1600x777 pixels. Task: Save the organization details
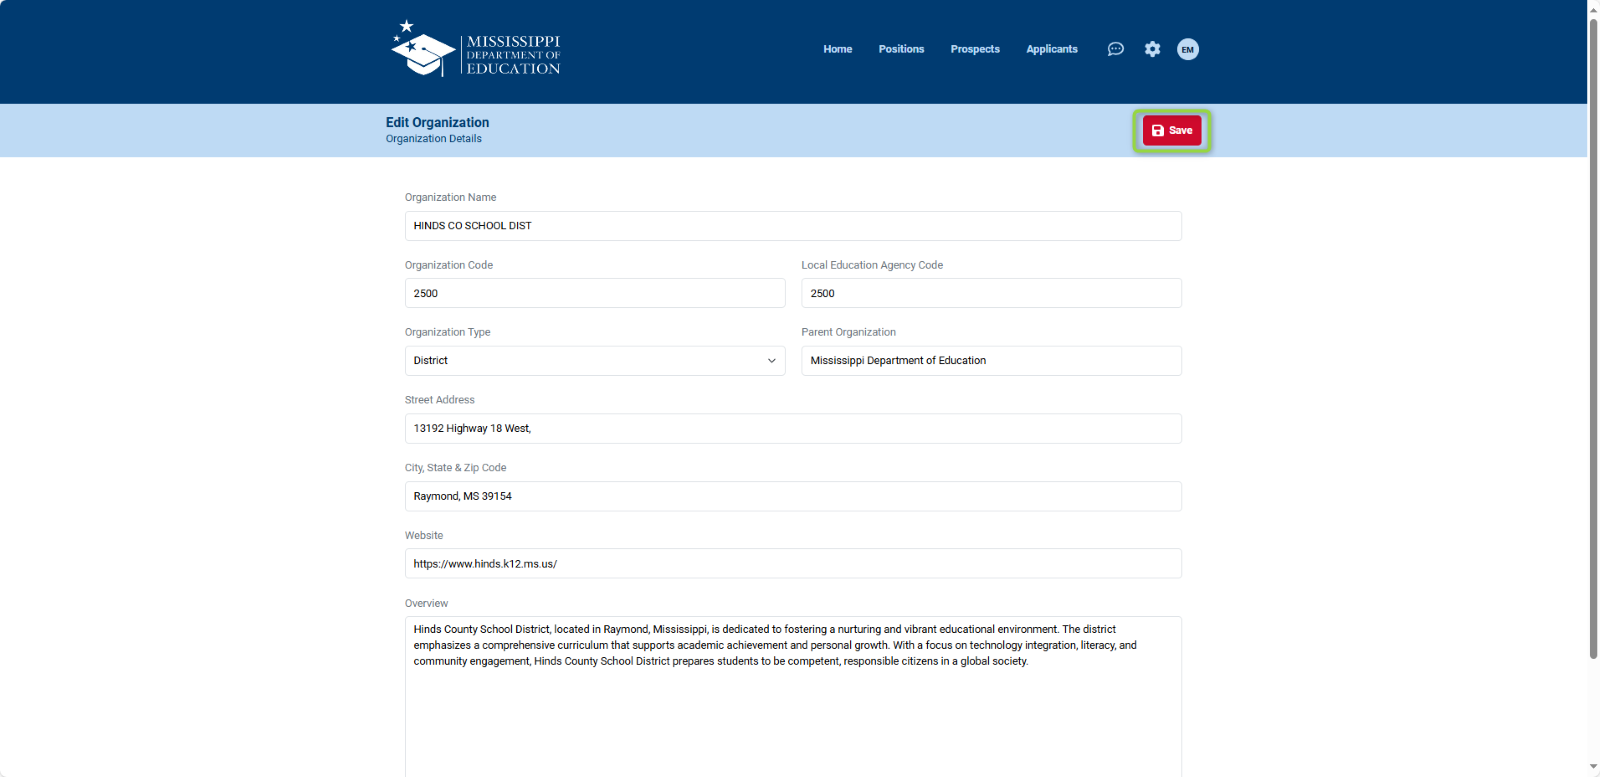(x=1172, y=130)
